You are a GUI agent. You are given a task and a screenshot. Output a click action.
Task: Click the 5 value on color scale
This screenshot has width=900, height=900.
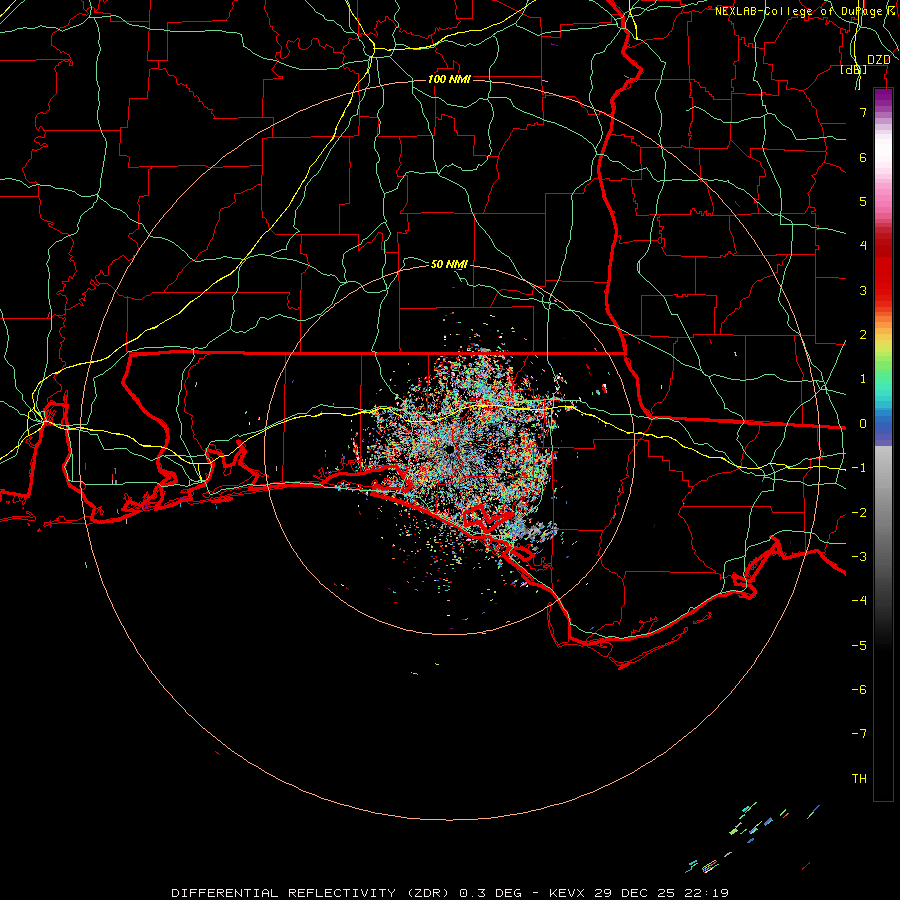pos(863,201)
